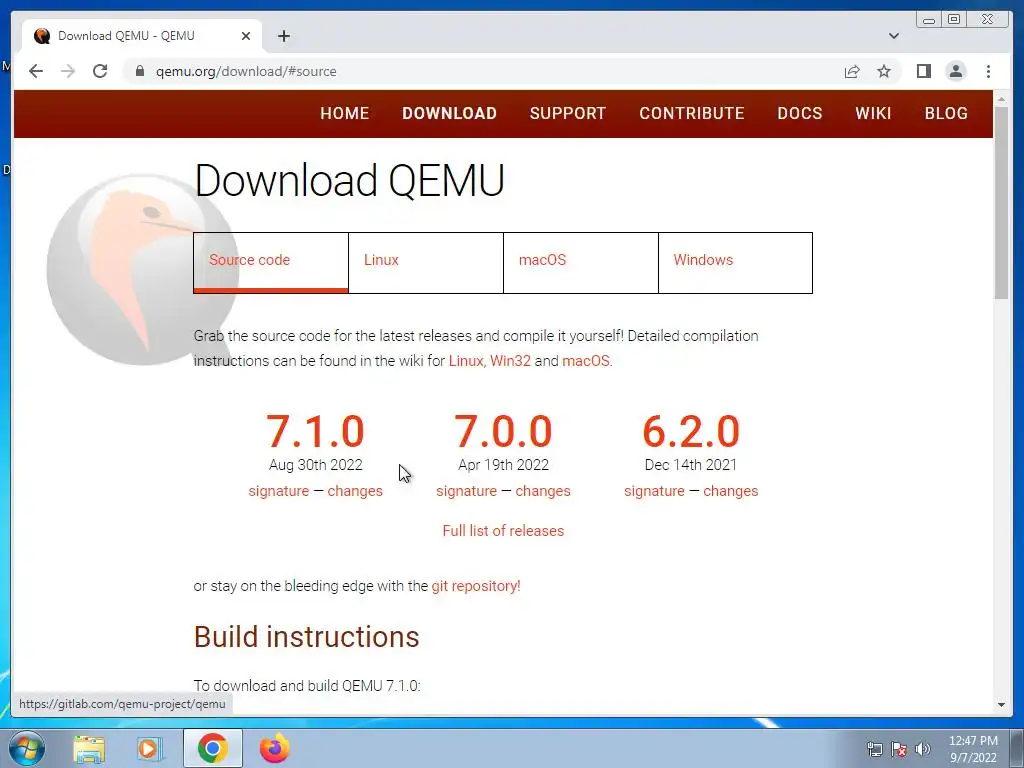
Task: Open the changes link for 6.2.0
Action: click(x=731, y=491)
